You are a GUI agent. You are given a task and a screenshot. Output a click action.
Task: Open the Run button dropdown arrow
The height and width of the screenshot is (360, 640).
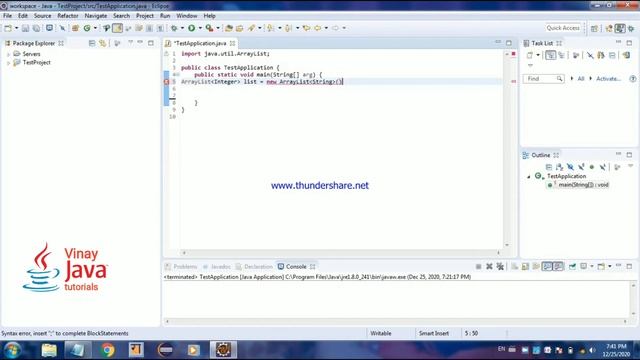tap(200, 28)
